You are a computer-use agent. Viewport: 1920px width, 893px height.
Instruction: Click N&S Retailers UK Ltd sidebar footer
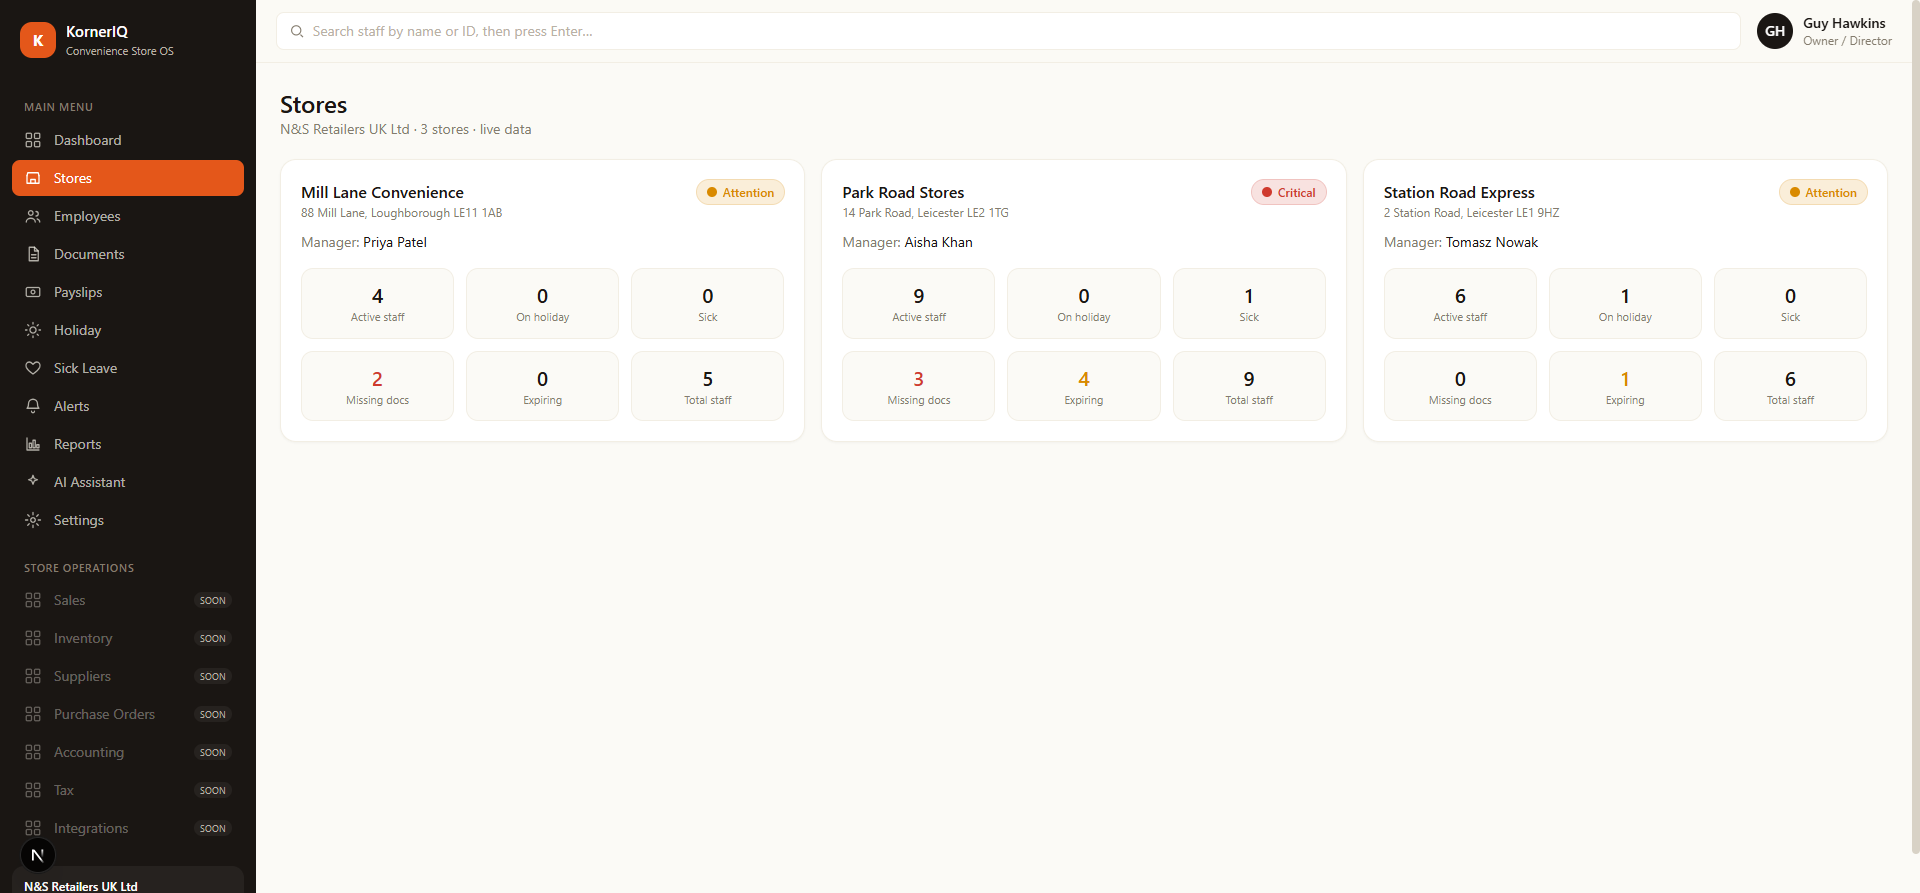128,880
